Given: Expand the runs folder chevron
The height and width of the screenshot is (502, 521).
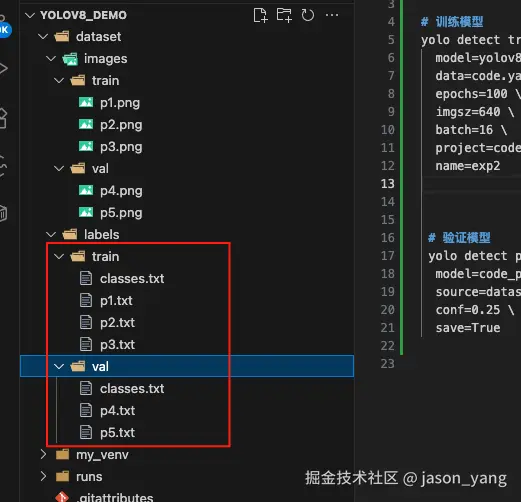Looking at the screenshot, I should [x=43, y=476].
